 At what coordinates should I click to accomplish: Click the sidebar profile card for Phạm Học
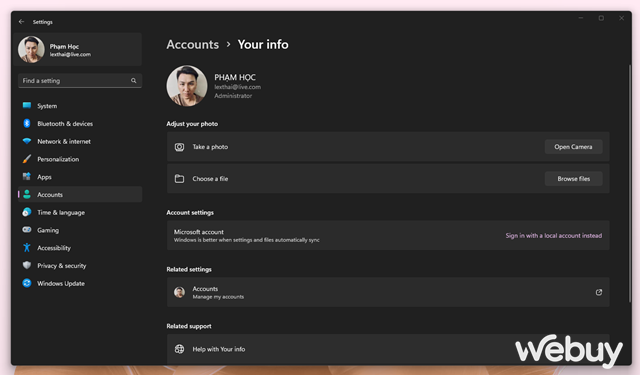(x=78, y=49)
